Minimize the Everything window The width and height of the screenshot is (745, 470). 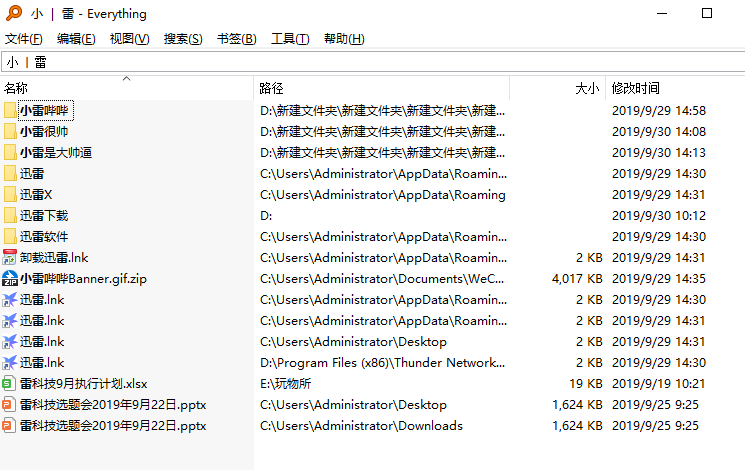tap(662, 13)
